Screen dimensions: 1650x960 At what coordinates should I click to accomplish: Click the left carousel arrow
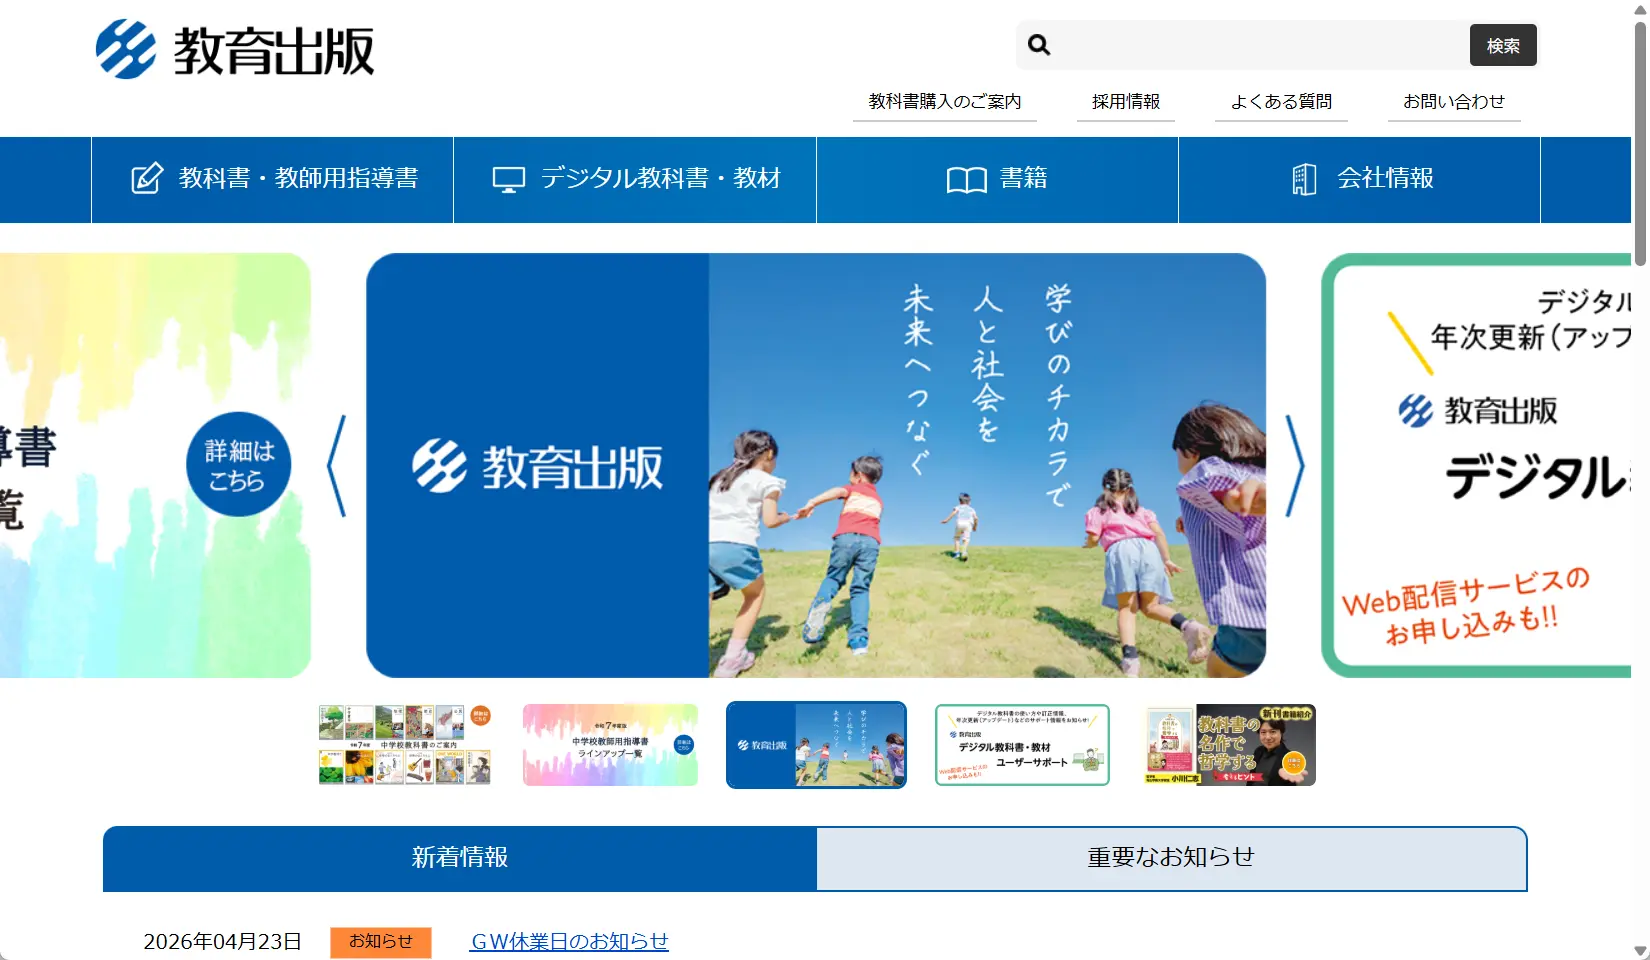tap(334, 464)
